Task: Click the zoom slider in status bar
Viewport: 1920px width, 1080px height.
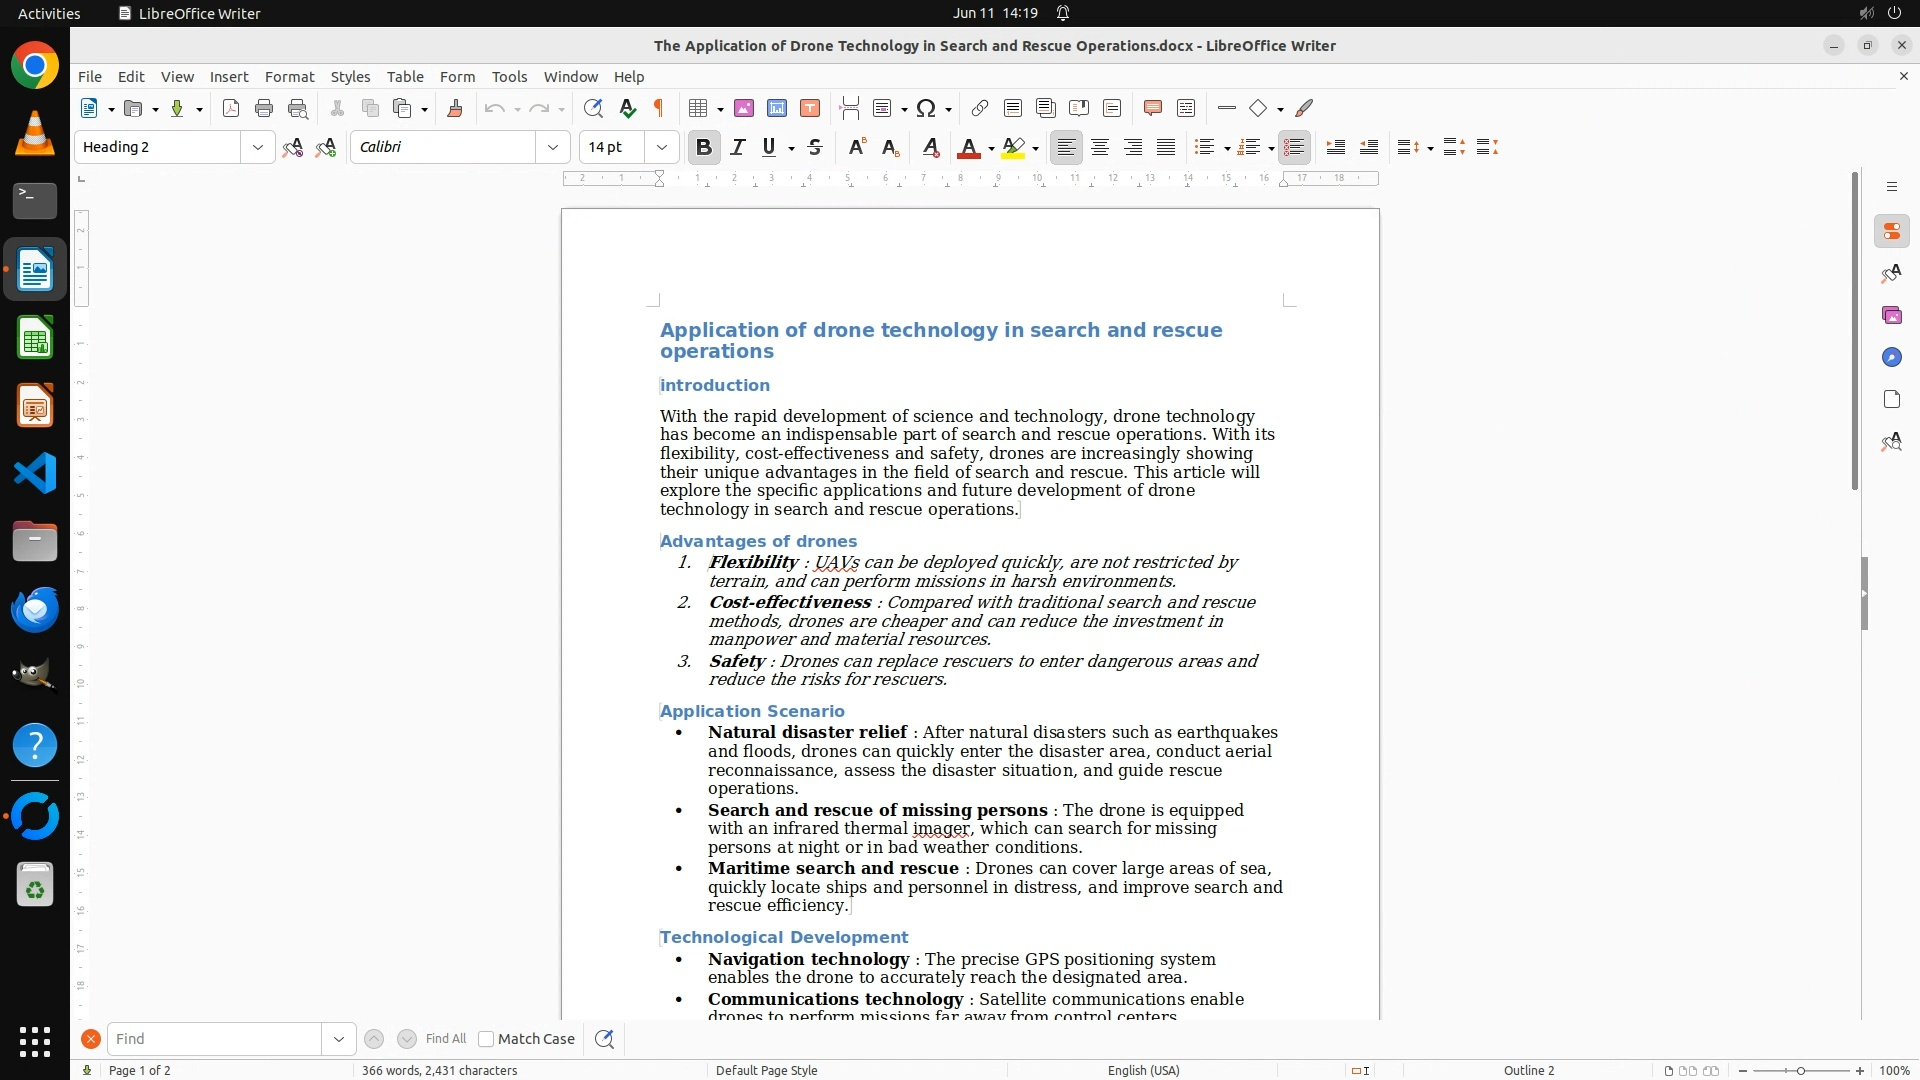Action: point(1800,1070)
